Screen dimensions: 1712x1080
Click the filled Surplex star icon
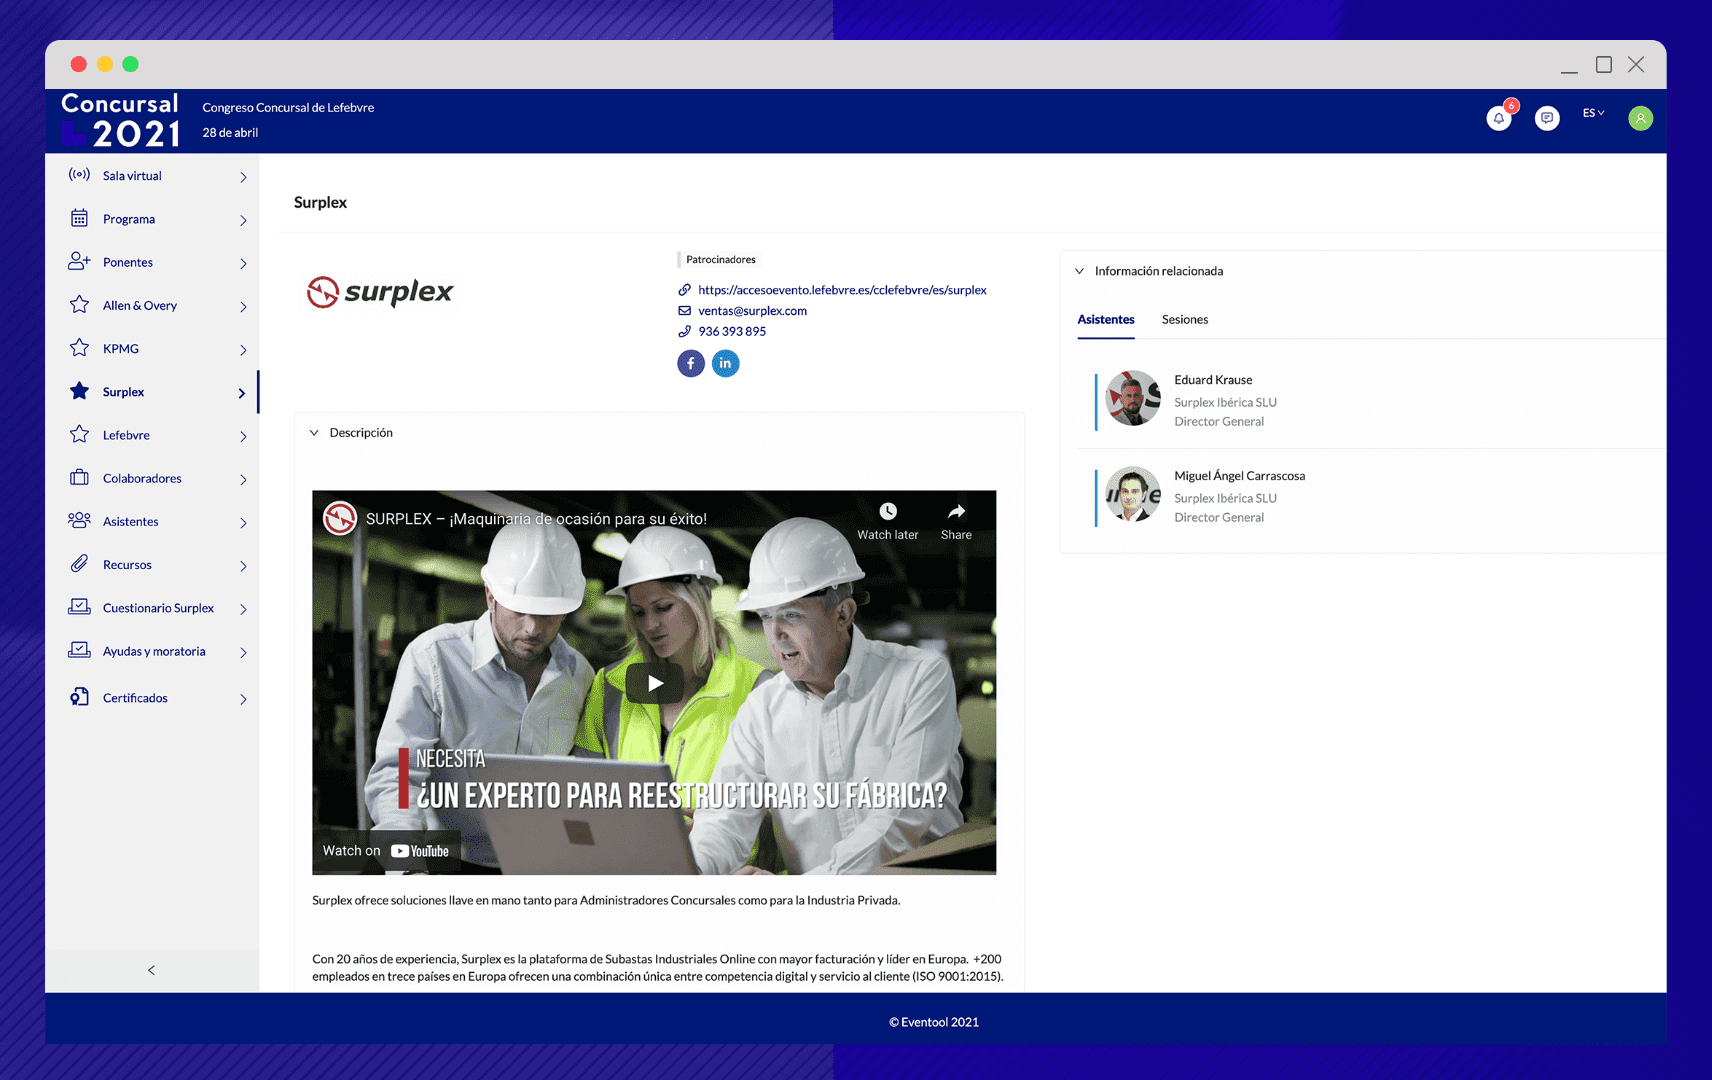[x=79, y=391]
